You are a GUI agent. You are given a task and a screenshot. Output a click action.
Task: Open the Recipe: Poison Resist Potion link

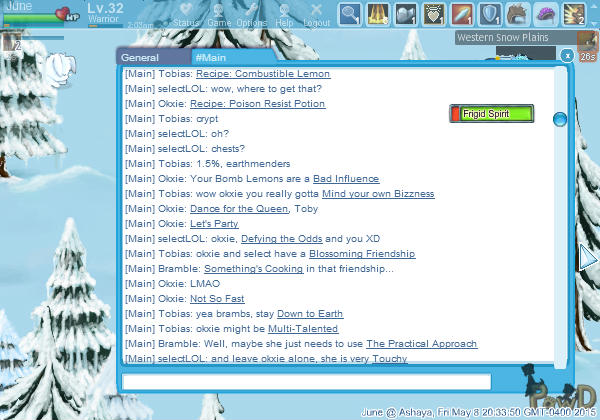258,104
